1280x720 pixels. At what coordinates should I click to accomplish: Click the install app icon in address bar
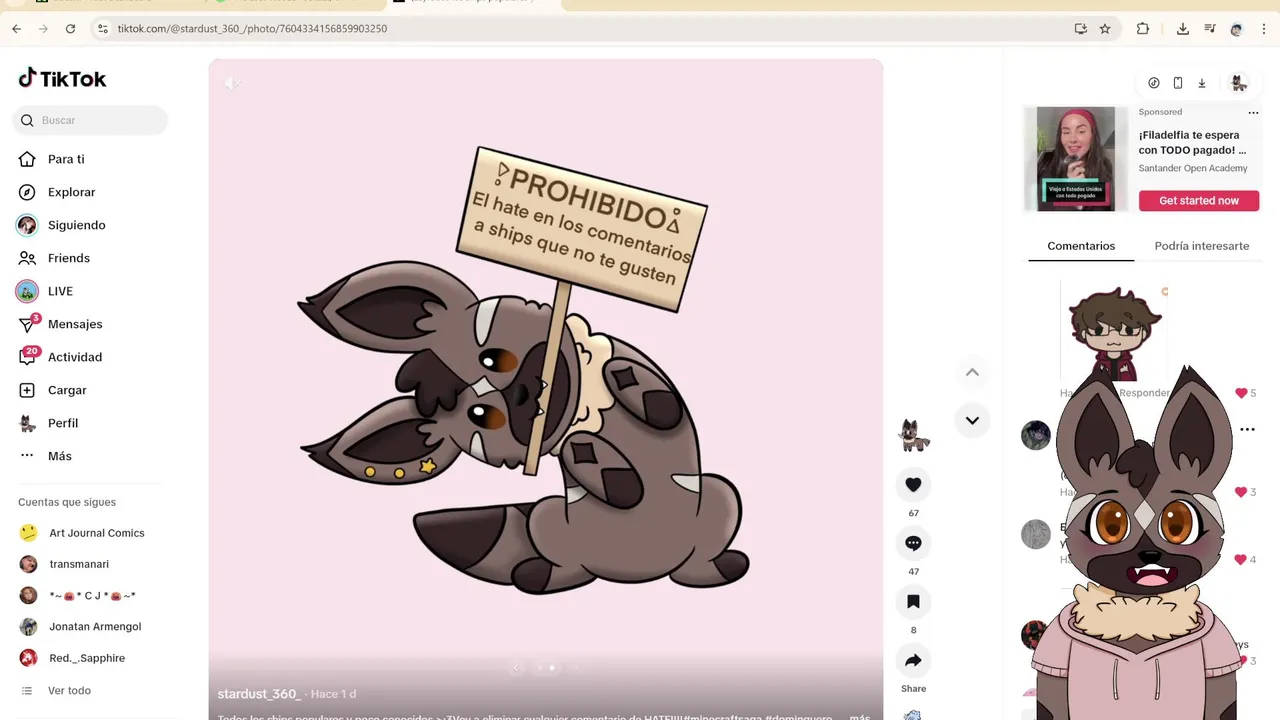click(1081, 29)
